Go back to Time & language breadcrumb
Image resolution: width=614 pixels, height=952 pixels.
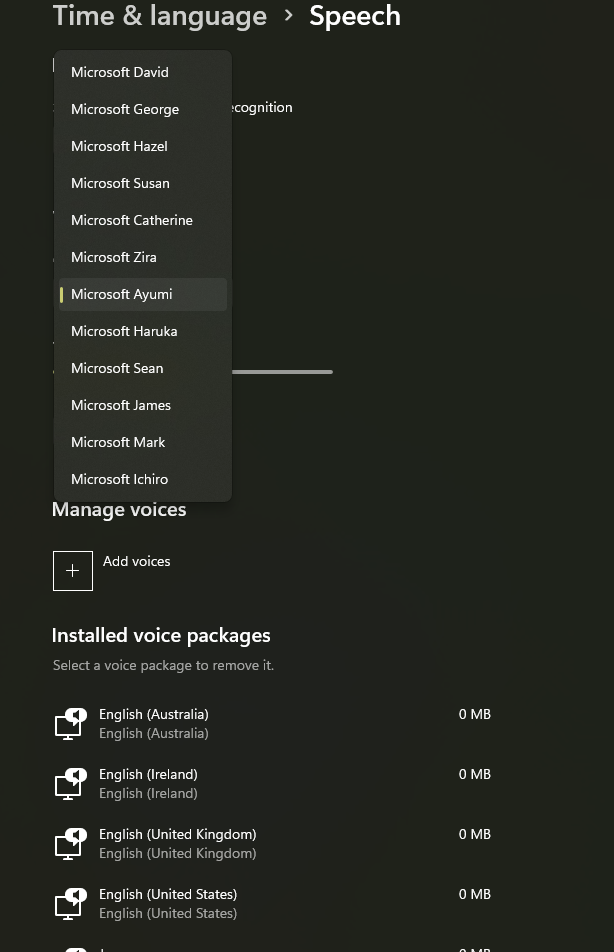coord(160,16)
